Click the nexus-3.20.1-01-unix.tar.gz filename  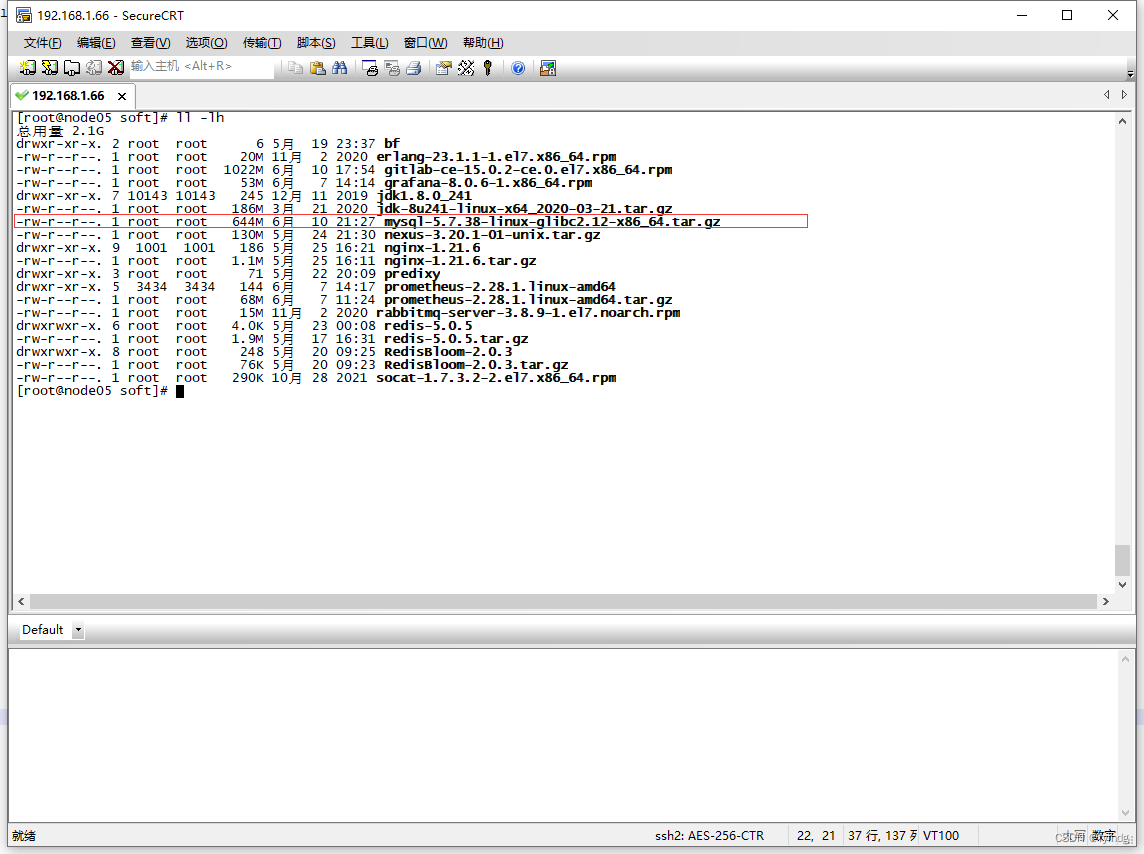coord(492,235)
